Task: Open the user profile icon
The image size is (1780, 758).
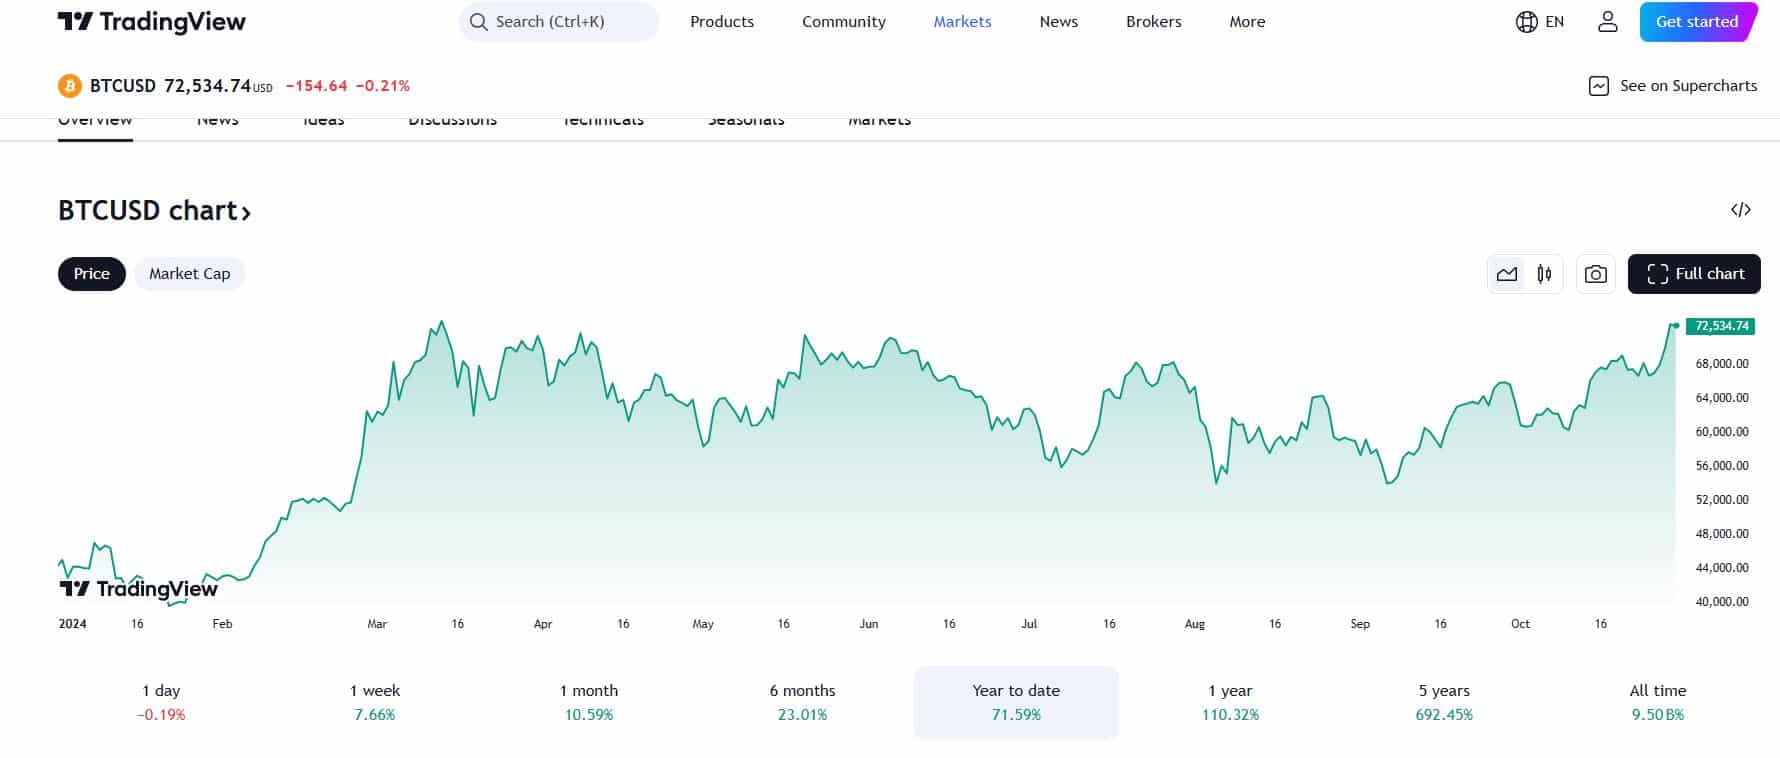Action: point(1607,22)
